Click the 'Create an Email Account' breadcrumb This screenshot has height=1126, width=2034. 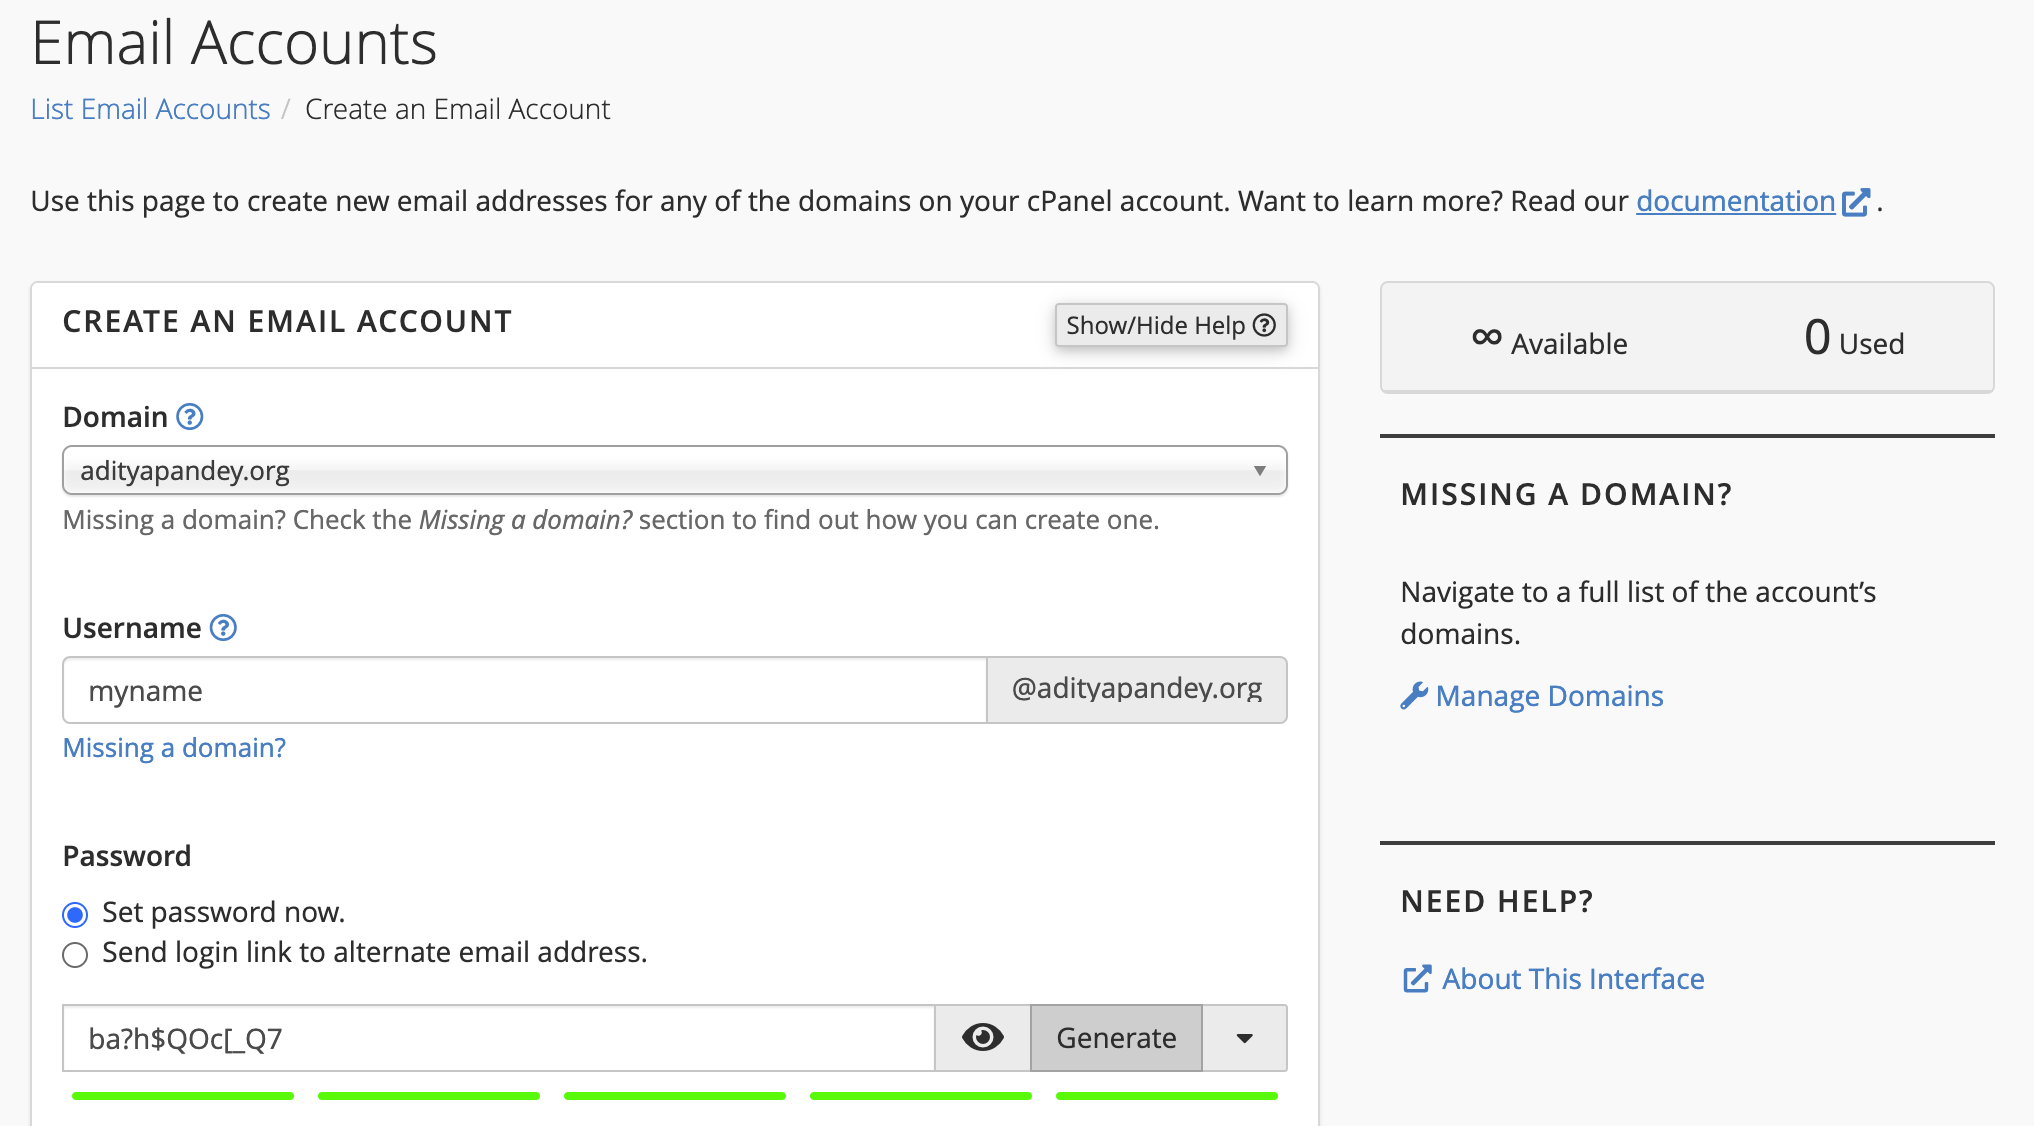click(x=457, y=109)
